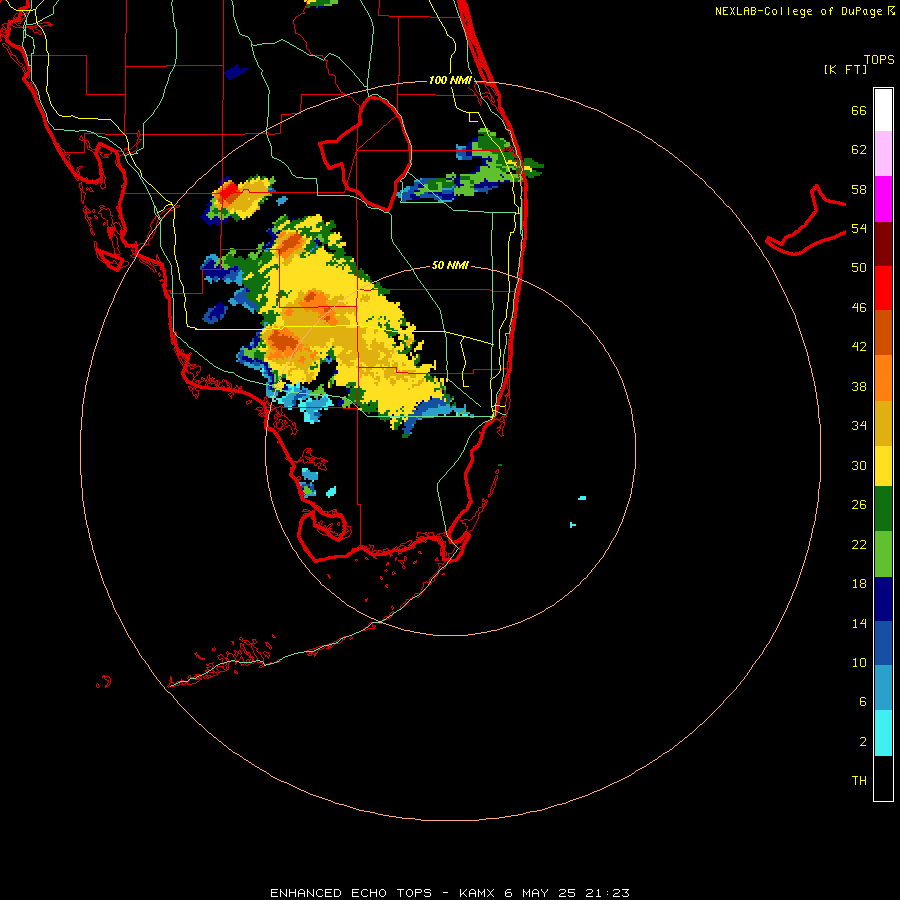The image size is (900, 900).
Task: Click the magenta legend color block
Action: (883, 199)
